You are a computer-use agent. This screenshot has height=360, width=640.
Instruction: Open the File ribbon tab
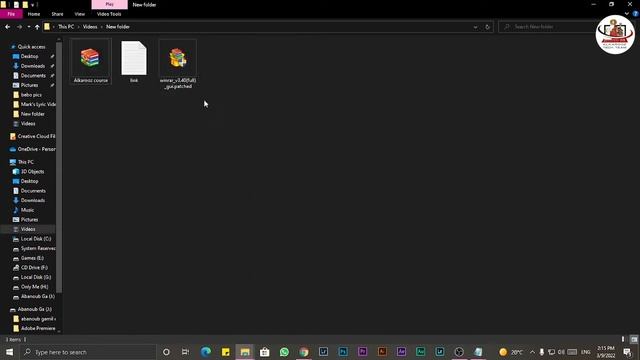11,14
